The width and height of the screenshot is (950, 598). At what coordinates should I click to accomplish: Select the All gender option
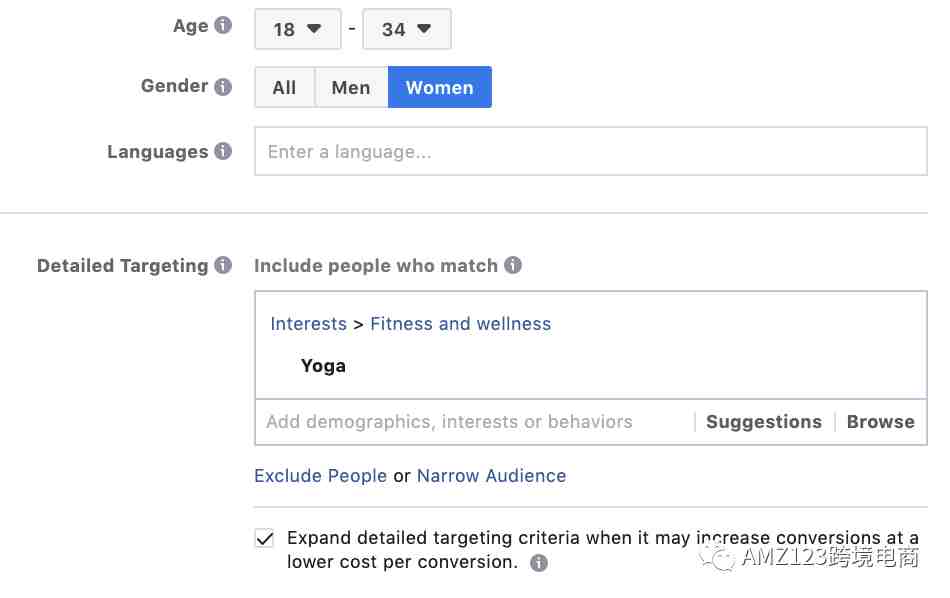click(x=285, y=87)
